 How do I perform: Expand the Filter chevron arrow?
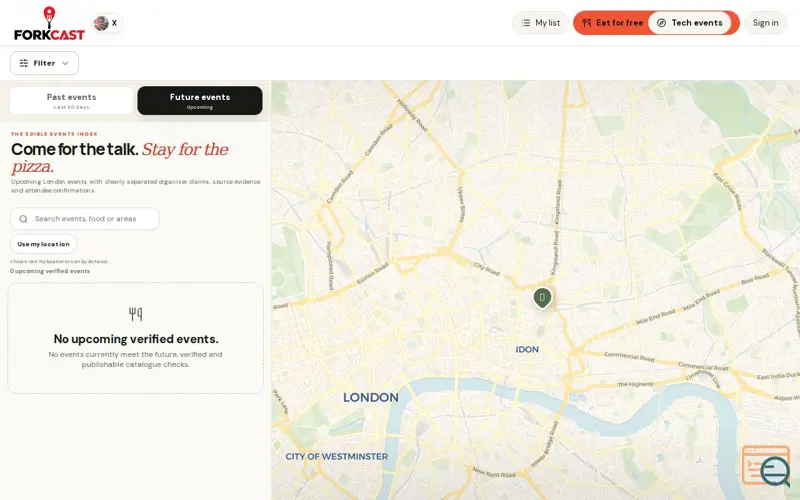click(x=65, y=63)
